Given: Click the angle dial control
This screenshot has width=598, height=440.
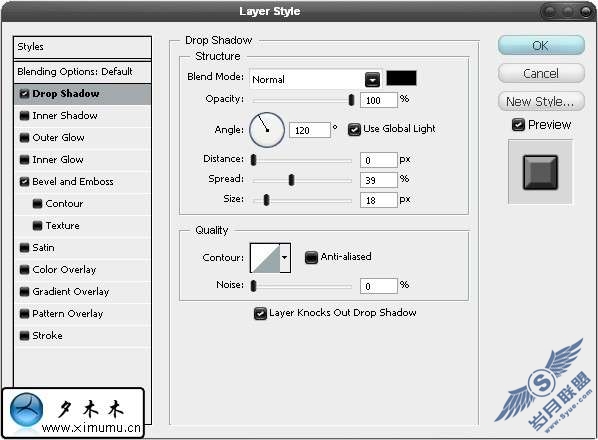Looking at the screenshot, I should point(267,130).
